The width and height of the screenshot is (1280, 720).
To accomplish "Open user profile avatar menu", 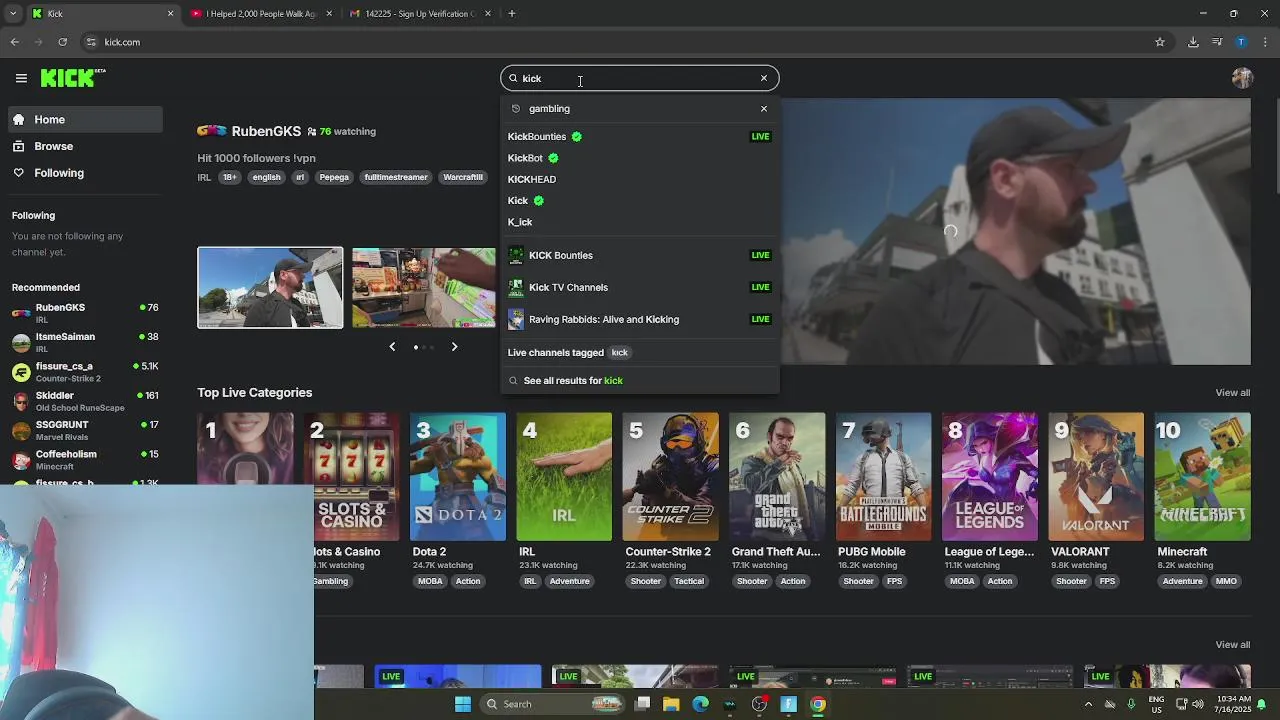I will point(1243,78).
